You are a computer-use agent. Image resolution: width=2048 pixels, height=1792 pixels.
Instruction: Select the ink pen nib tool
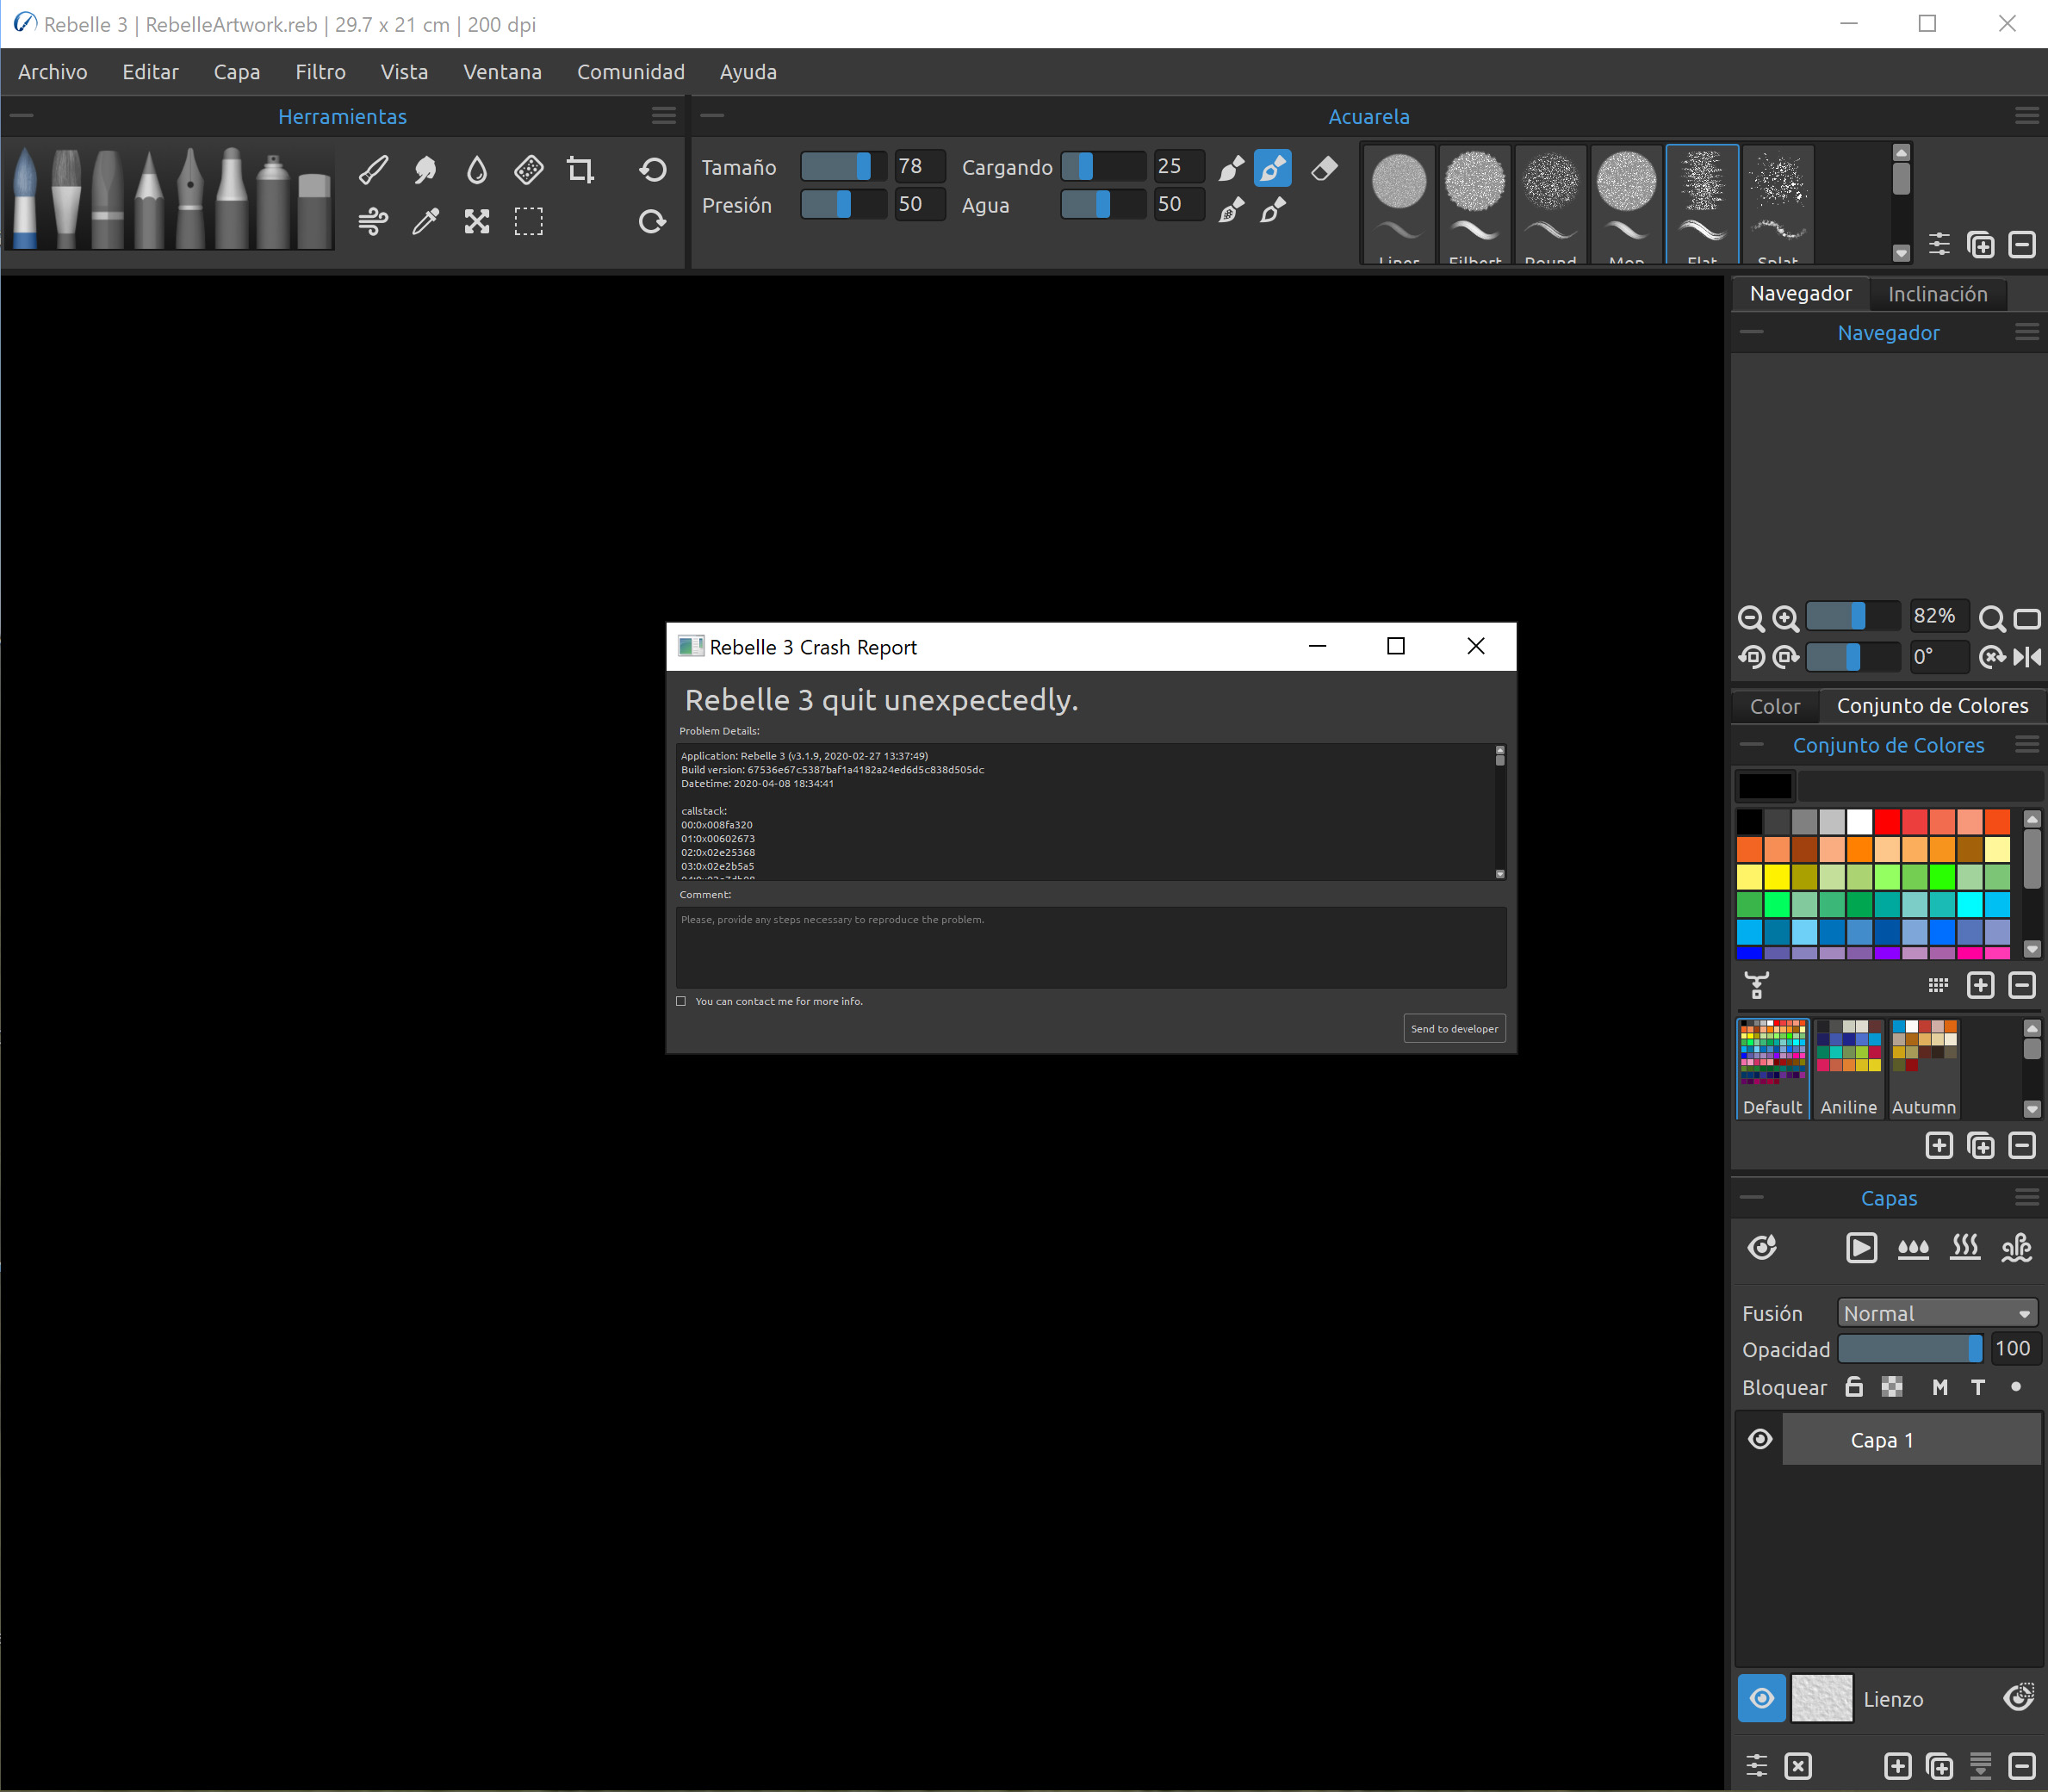(x=190, y=197)
